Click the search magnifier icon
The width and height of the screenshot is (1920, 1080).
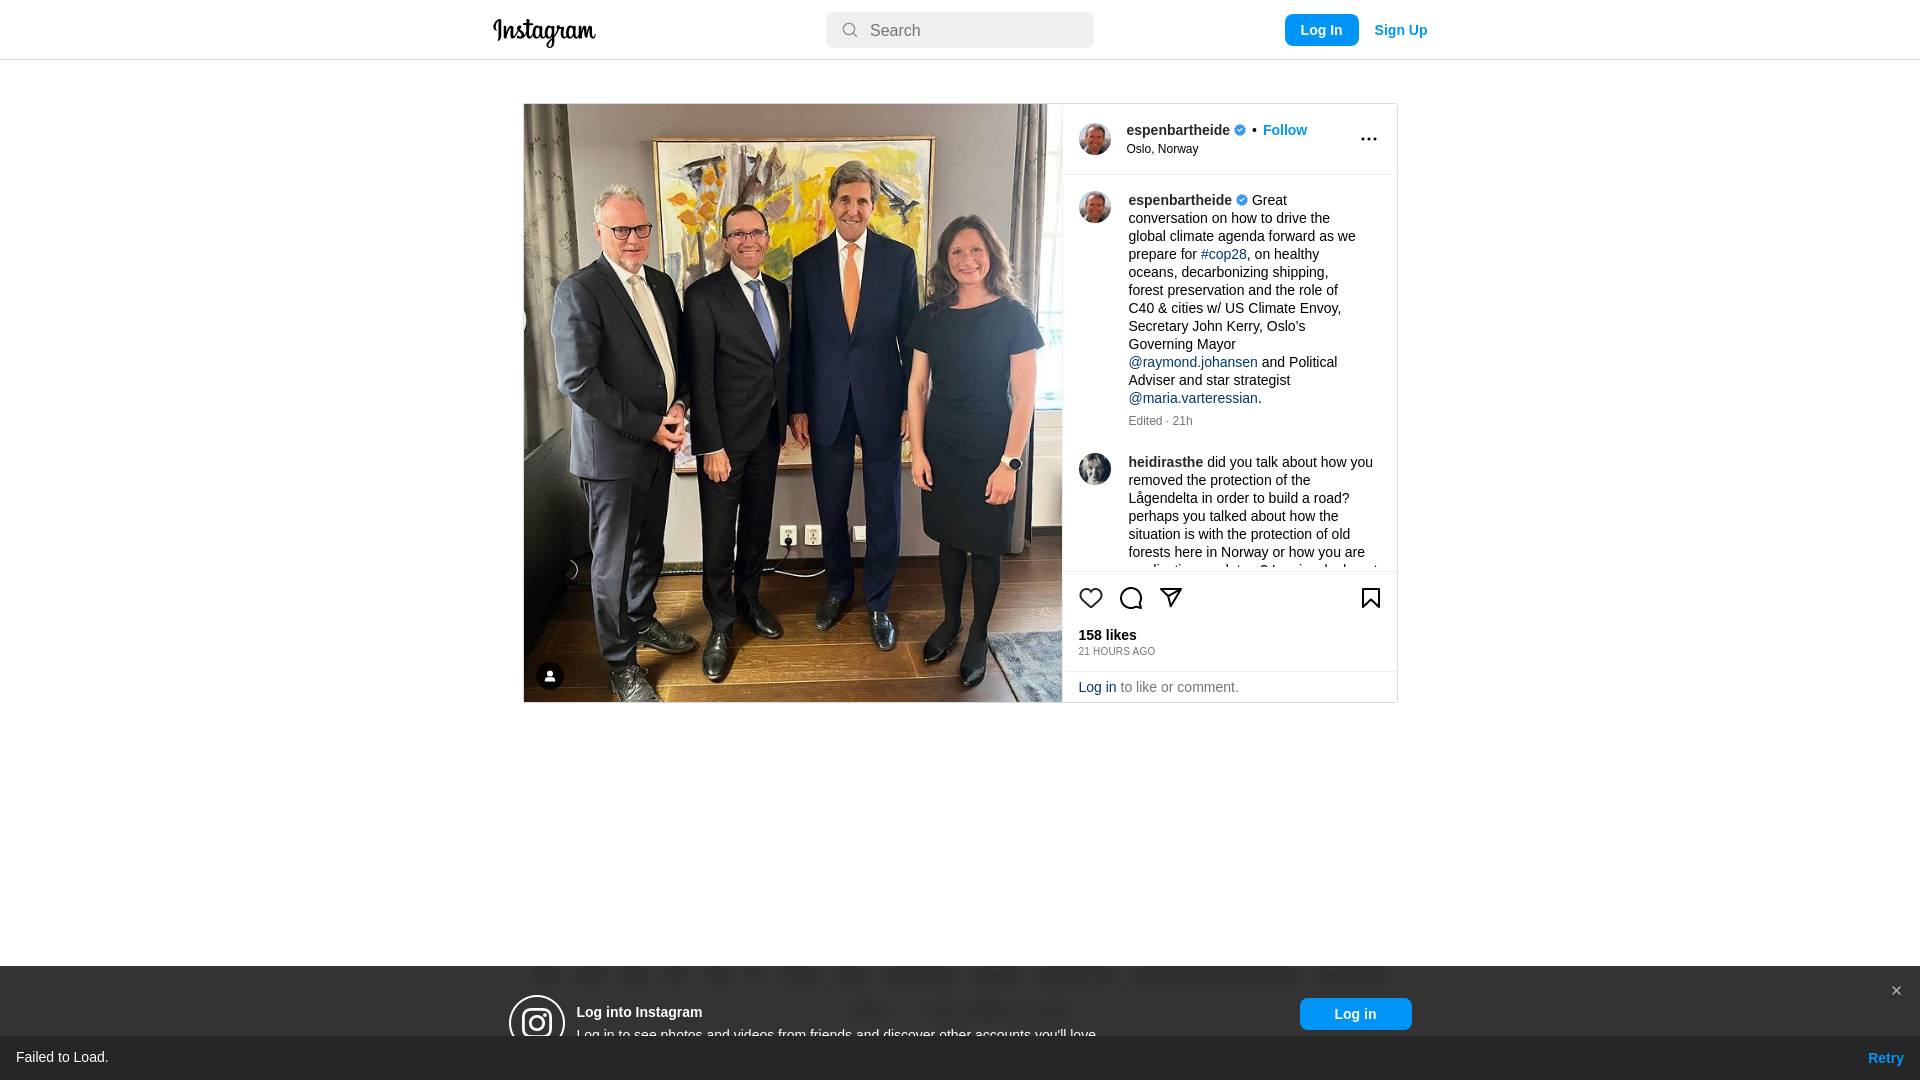[x=850, y=30]
